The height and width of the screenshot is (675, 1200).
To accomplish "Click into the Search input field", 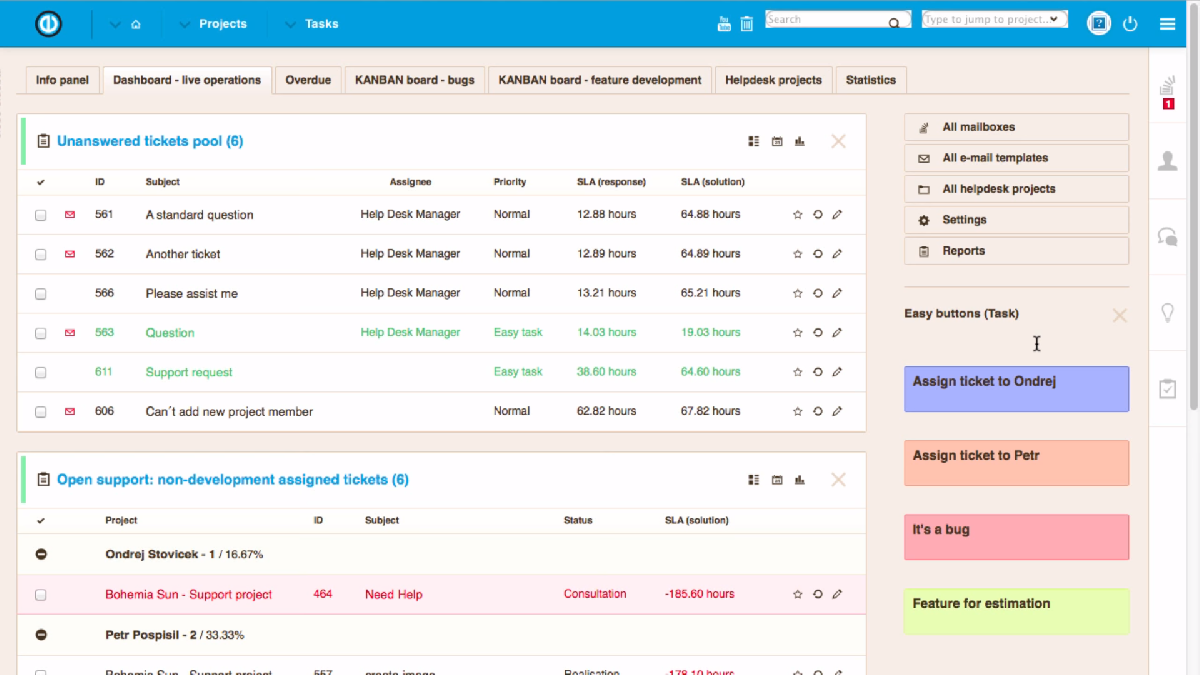I will coord(825,19).
